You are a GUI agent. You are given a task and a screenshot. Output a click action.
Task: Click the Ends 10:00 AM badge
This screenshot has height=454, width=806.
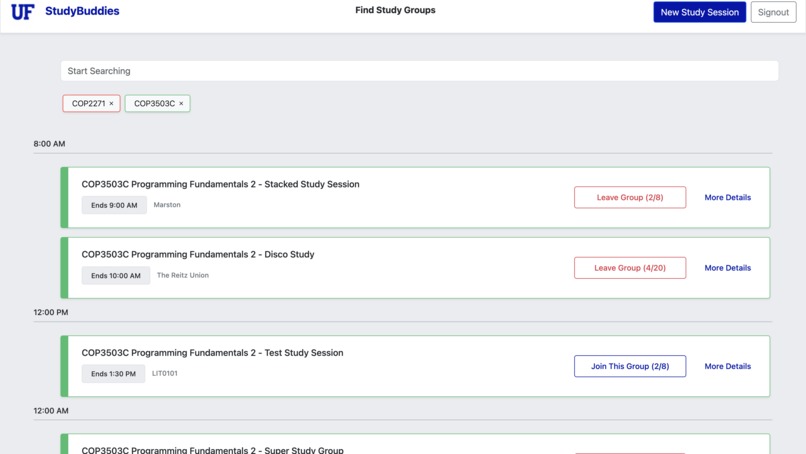pyautogui.click(x=116, y=275)
